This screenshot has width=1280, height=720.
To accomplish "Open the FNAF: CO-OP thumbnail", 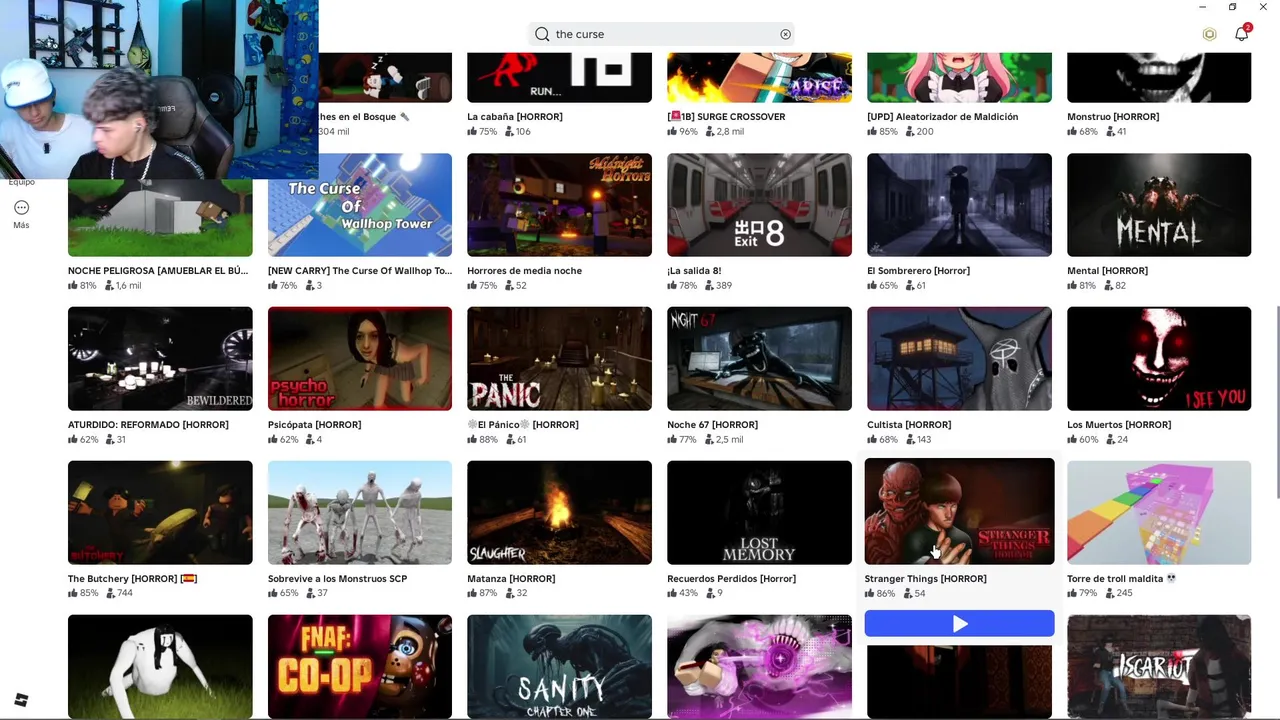I will point(360,666).
